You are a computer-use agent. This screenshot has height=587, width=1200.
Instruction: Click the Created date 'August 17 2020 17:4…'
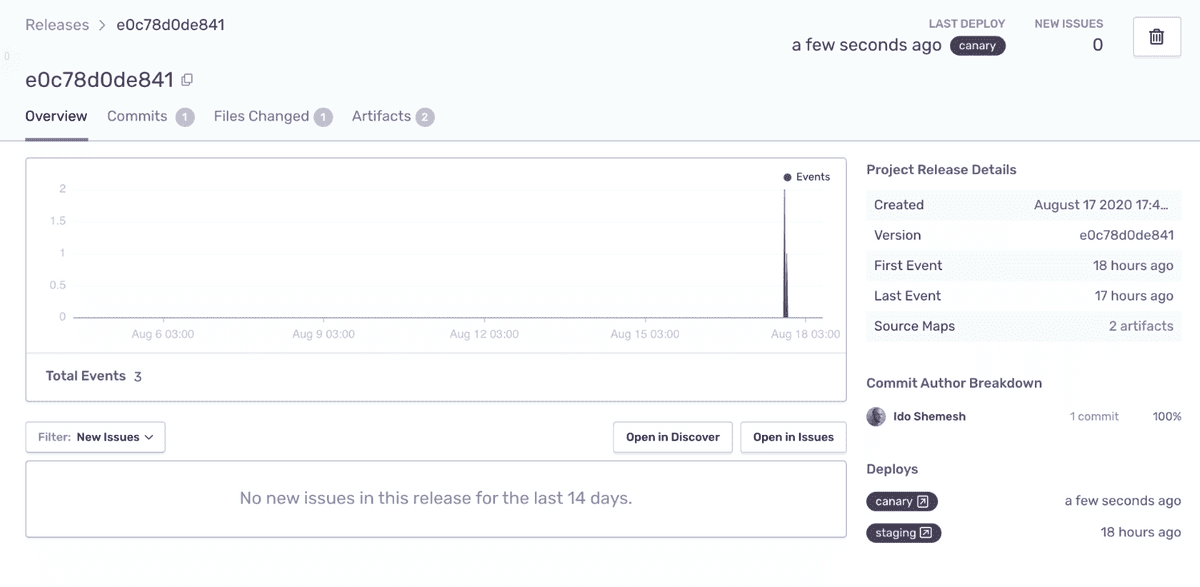pos(1101,205)
